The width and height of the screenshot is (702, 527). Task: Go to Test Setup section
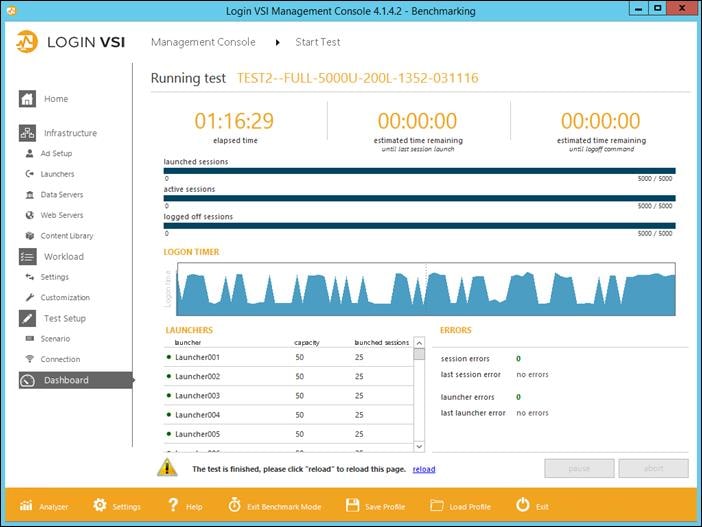pyautogui.click(x=65, y=318)
